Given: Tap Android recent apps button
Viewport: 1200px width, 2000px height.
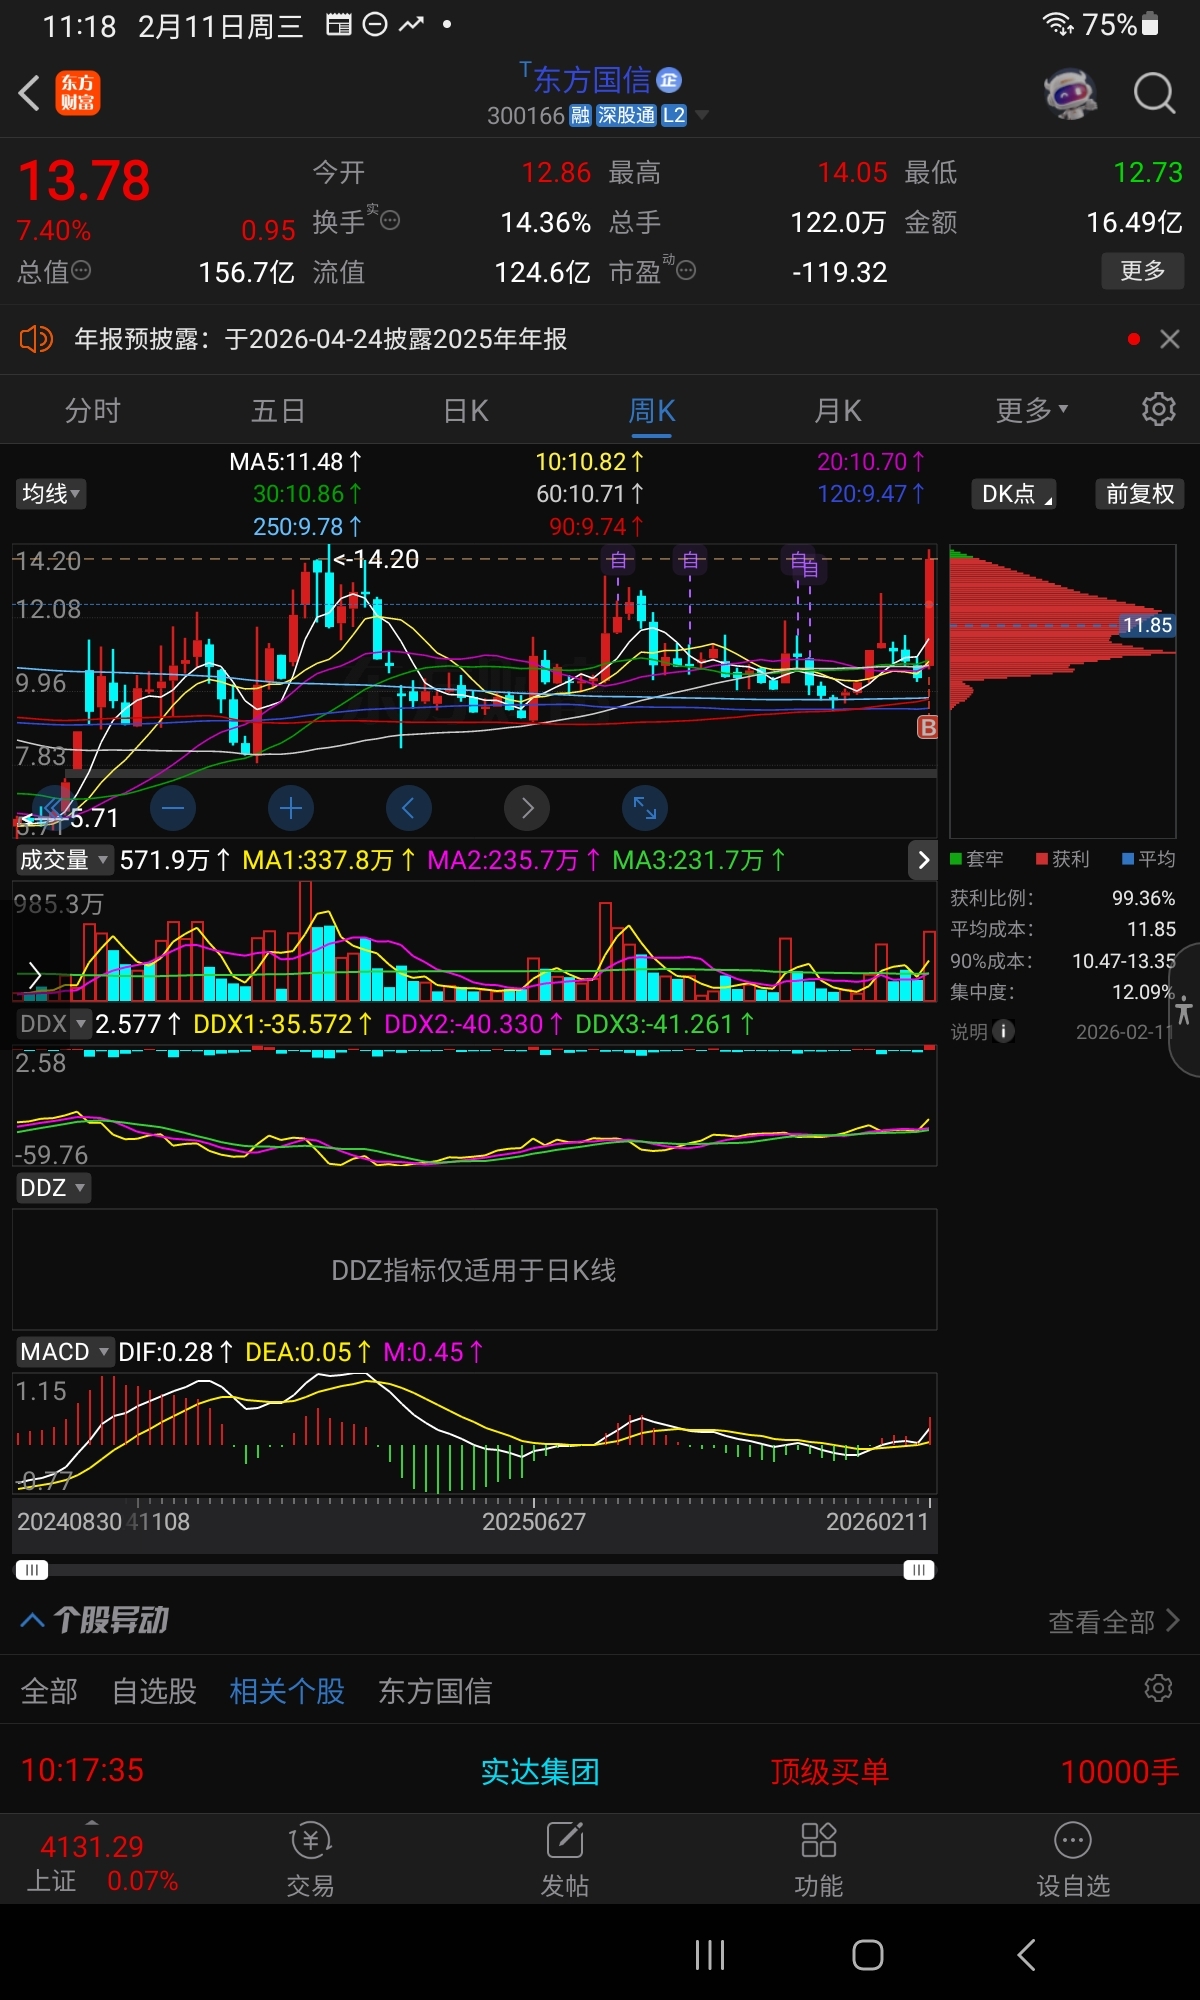Looking at the screenshot, I should click(x=709, y=1955).
